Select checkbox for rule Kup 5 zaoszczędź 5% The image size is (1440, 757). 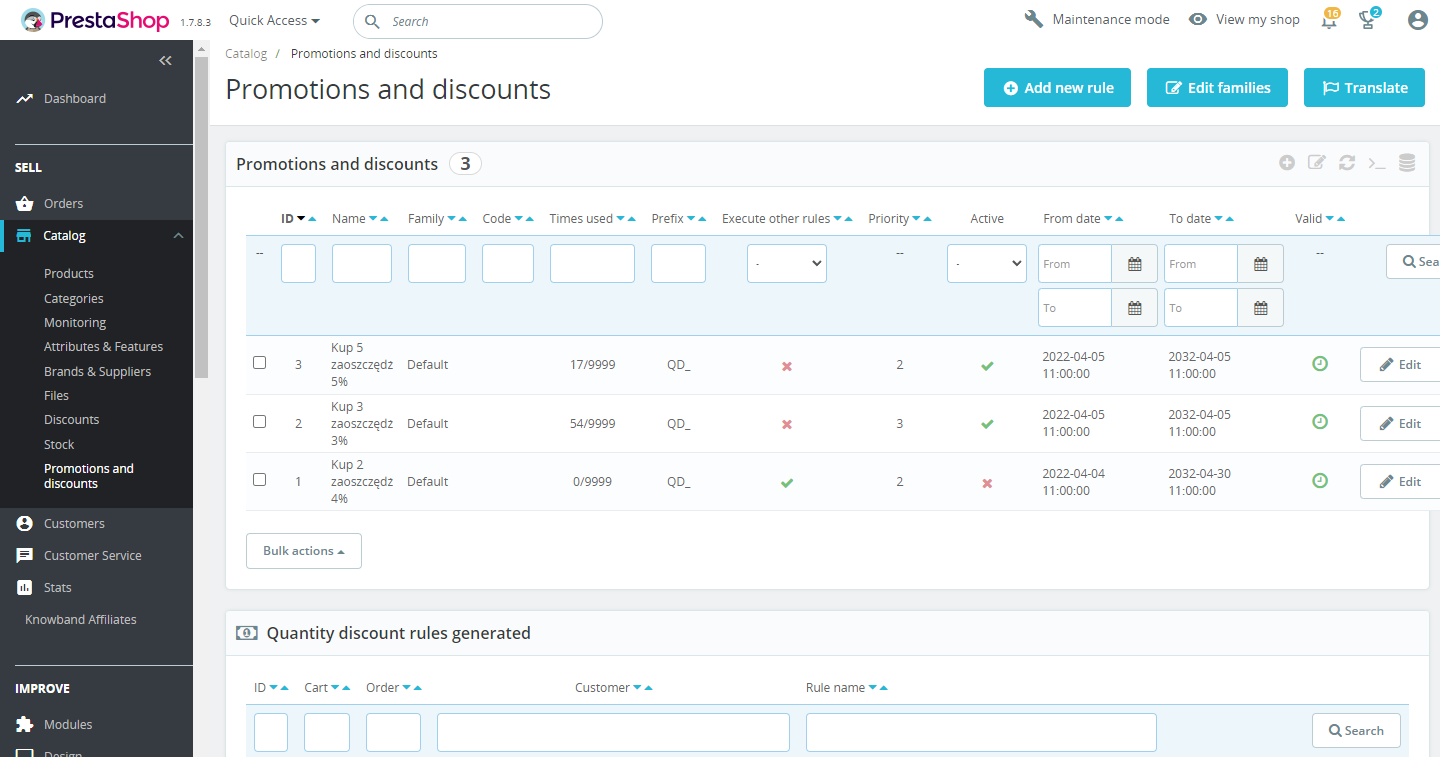[x=260, y=363]
